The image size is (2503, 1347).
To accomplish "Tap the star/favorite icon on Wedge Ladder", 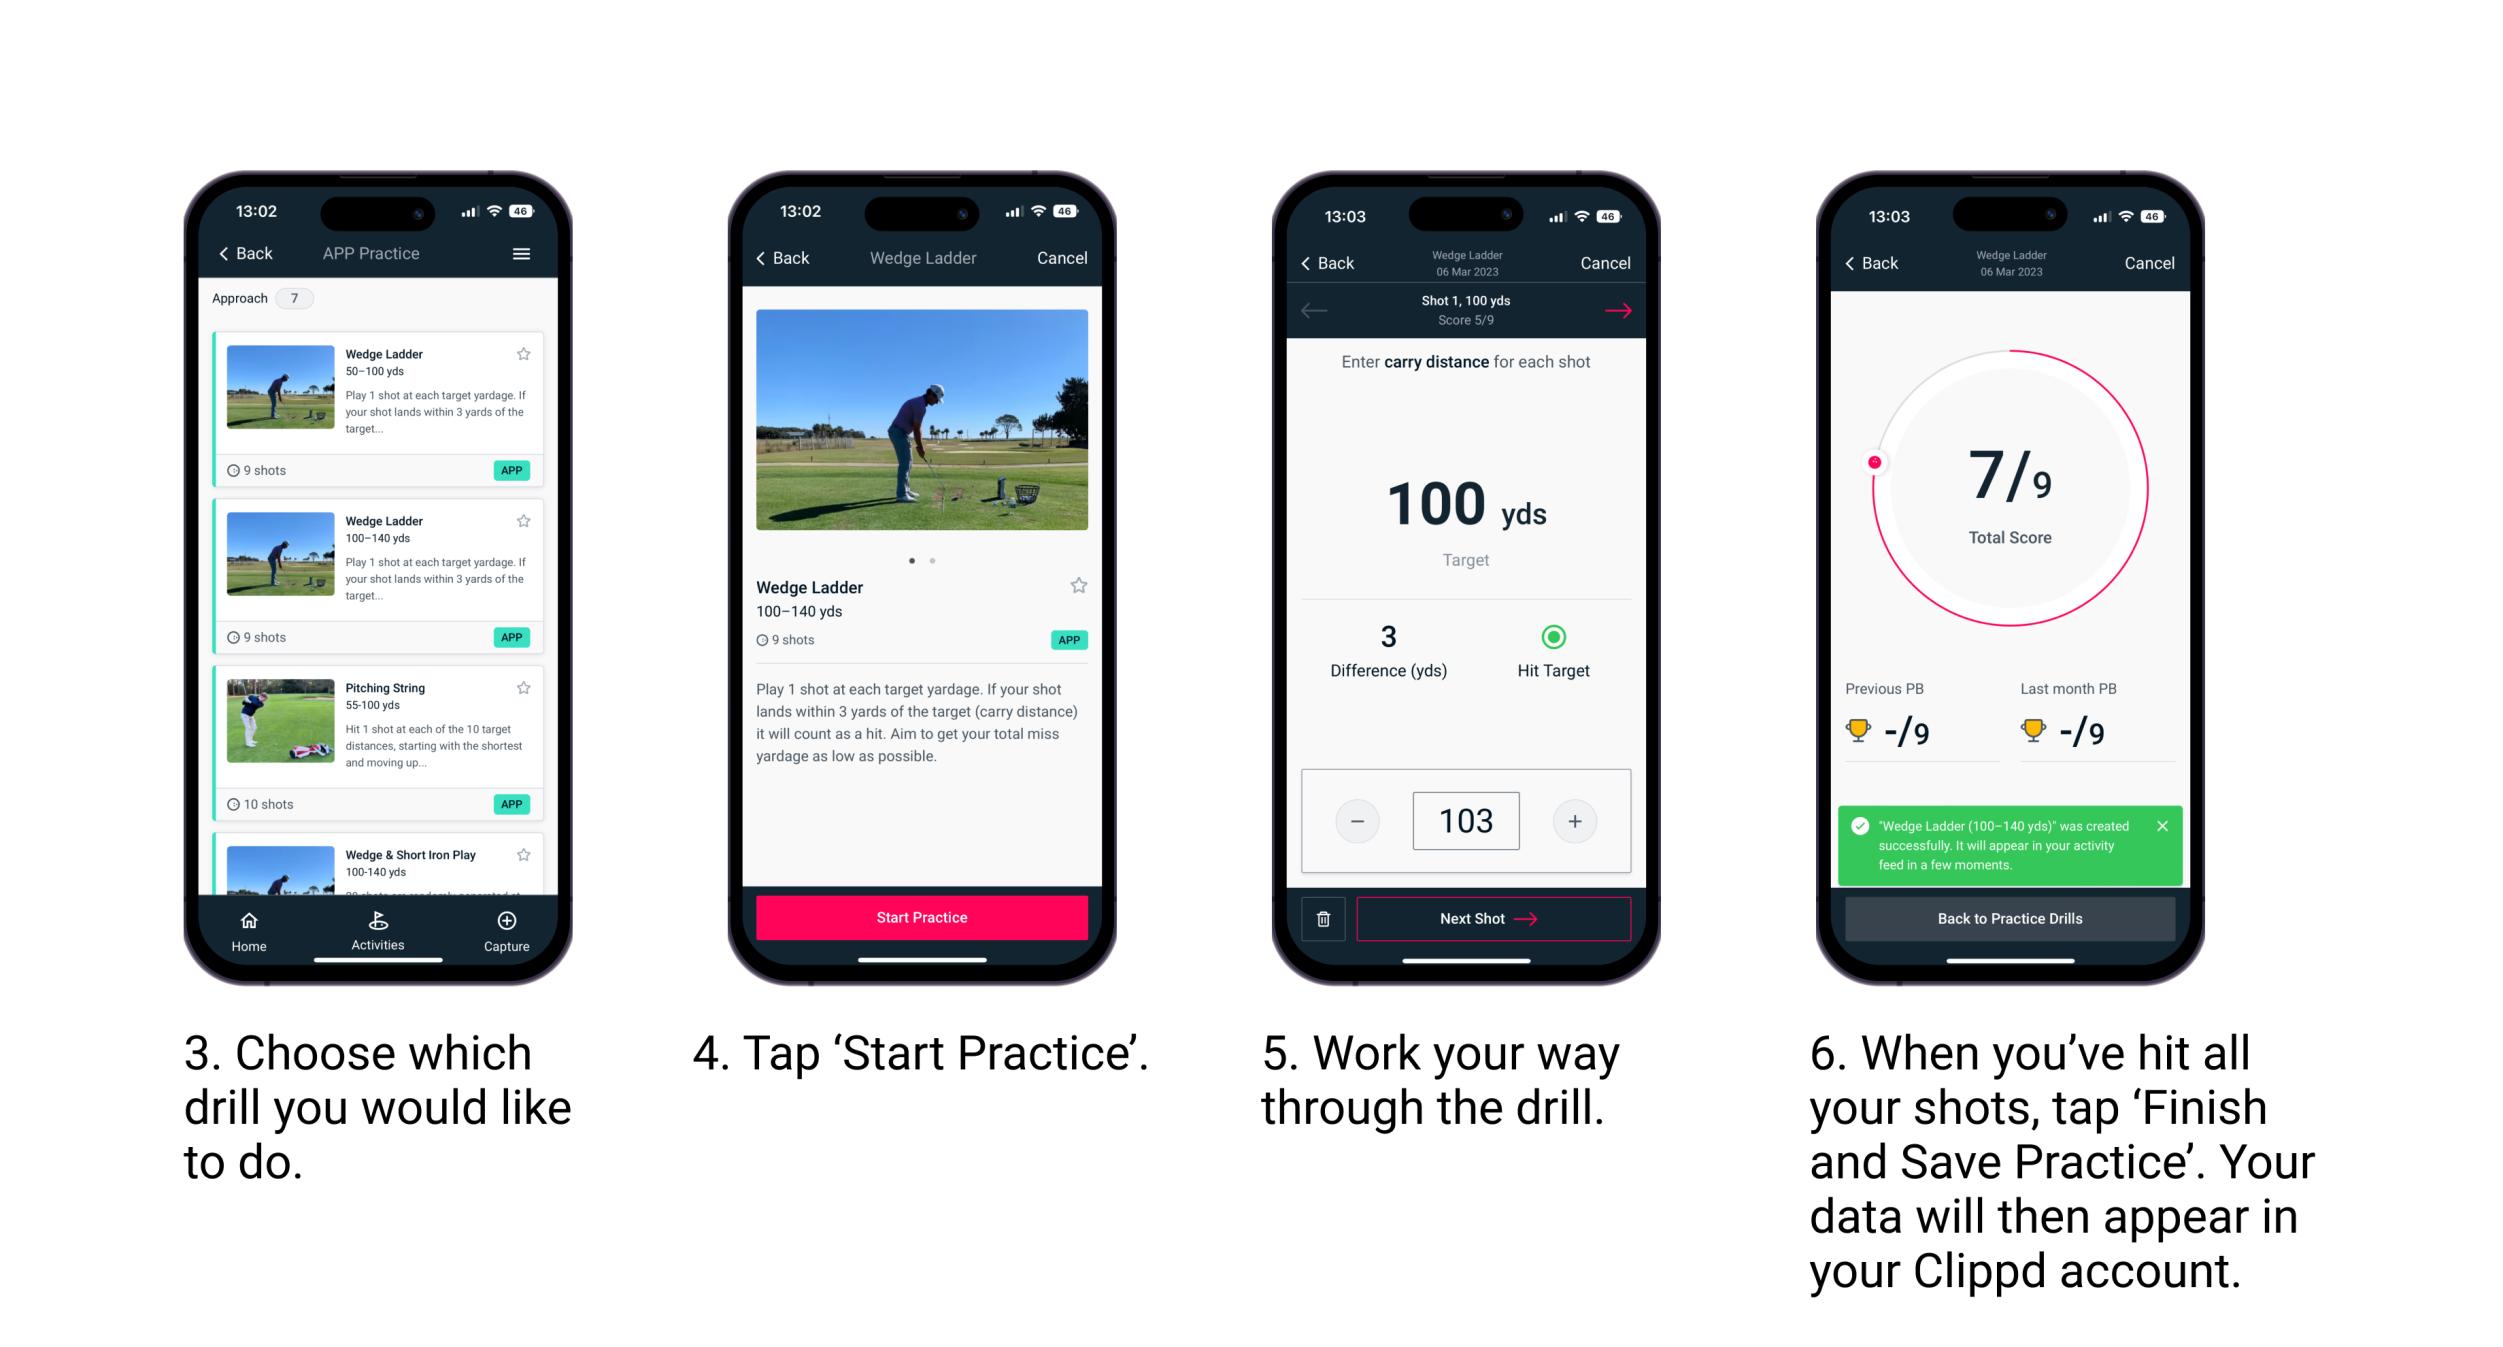I will [527, 350].
